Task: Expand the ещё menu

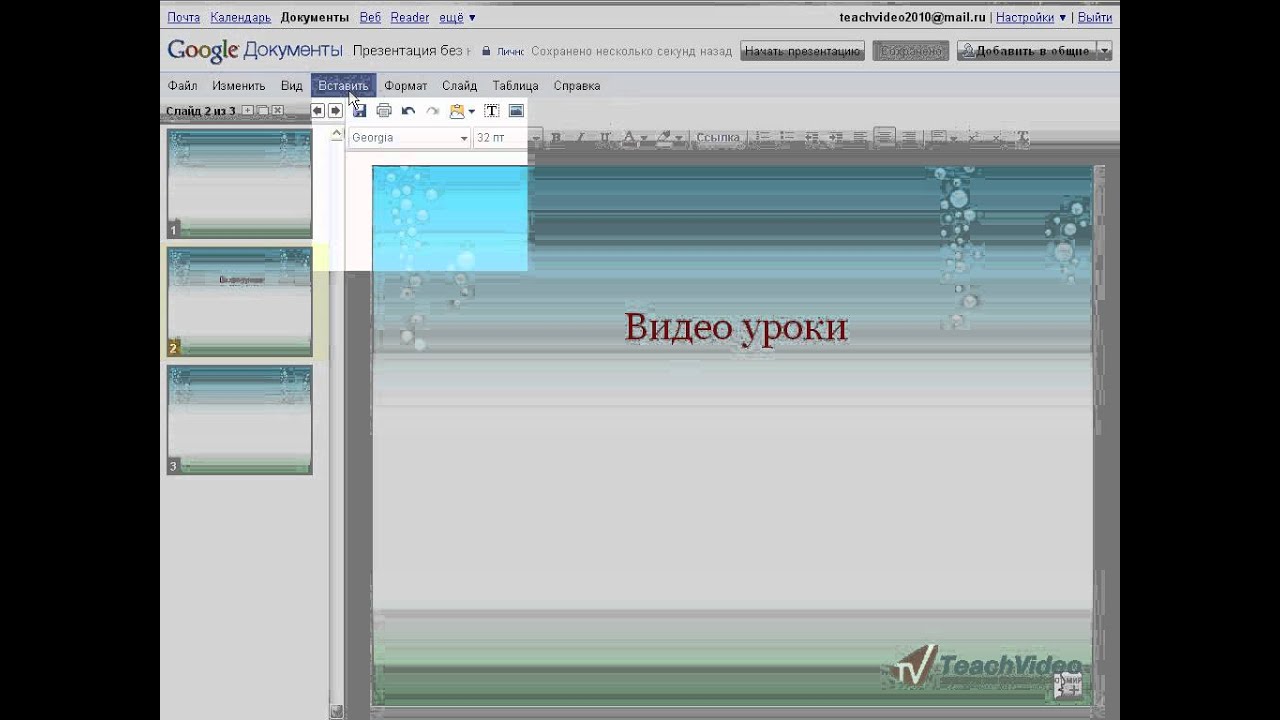Action: [457, 17]
